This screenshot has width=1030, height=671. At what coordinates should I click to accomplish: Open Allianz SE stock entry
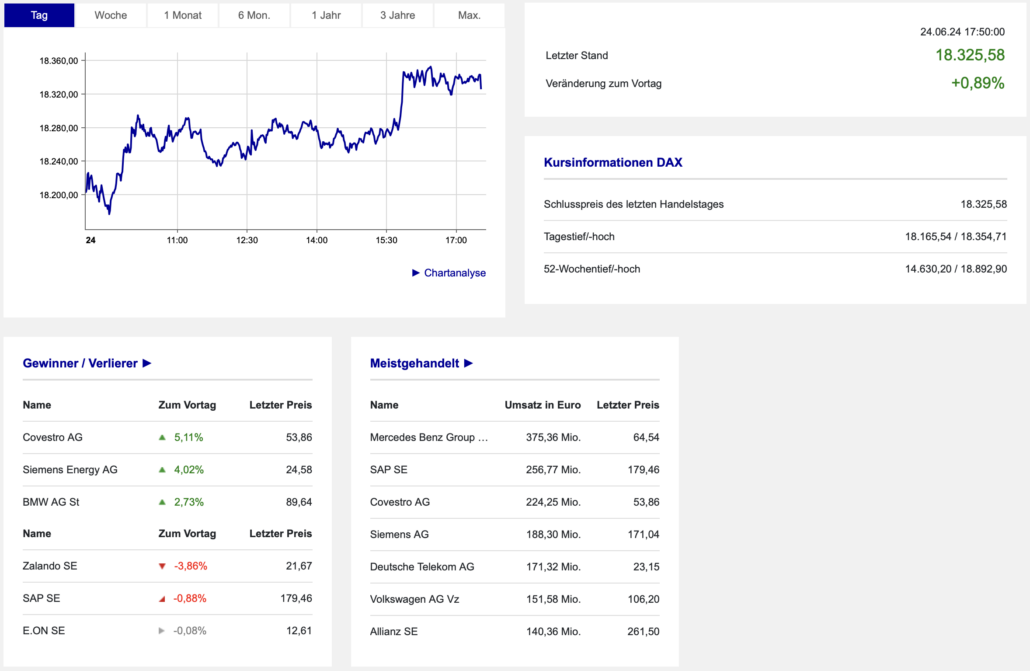pos(394,632)
